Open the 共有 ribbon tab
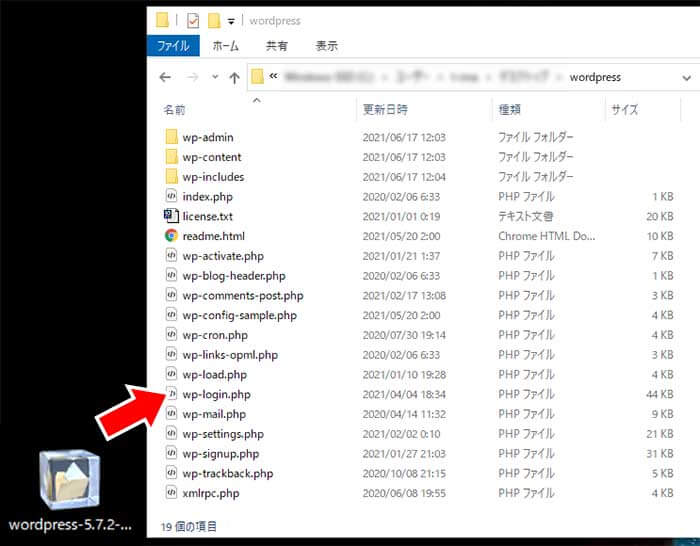Screen dimensions: 700x546 [277, 46]
